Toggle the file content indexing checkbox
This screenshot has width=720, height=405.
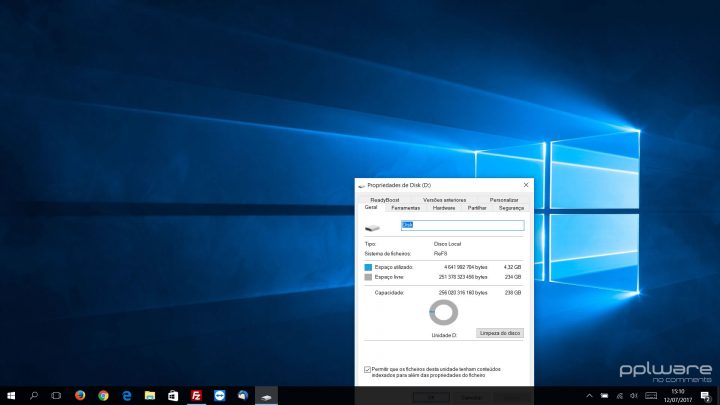[x=367, y=369]
